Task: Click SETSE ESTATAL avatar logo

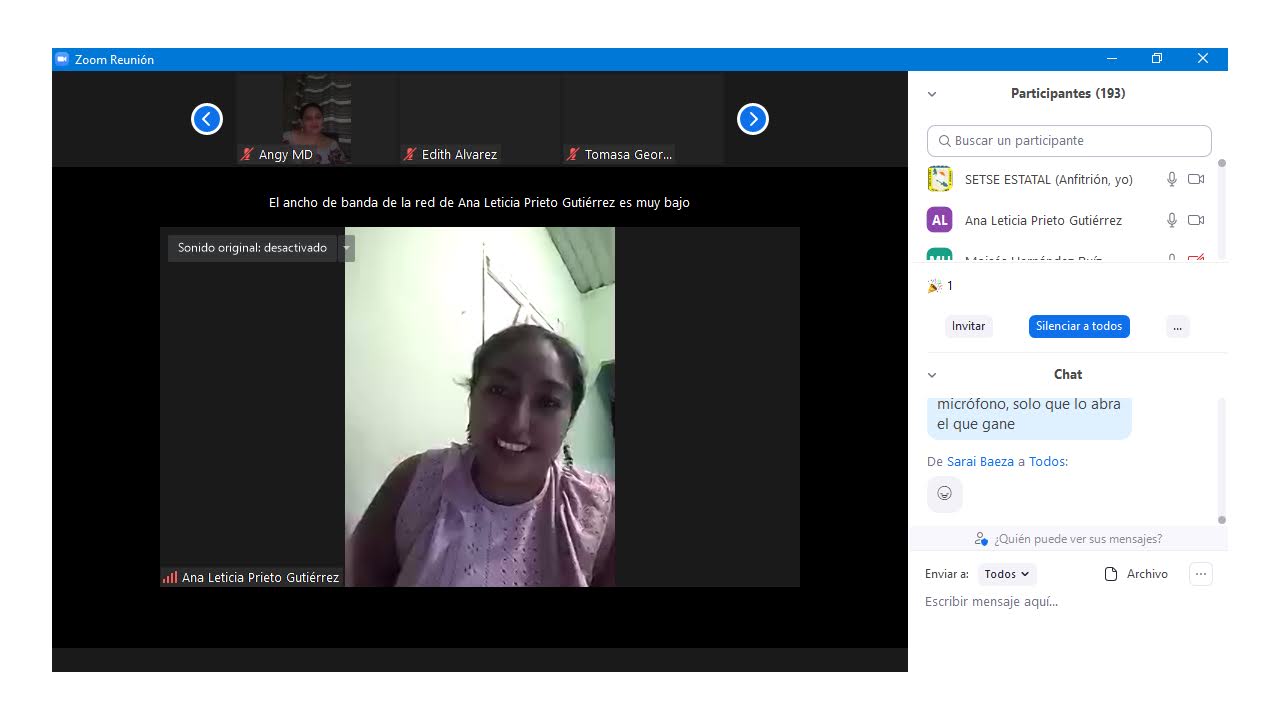Action: pyautogui.click(x=940, y=179)
